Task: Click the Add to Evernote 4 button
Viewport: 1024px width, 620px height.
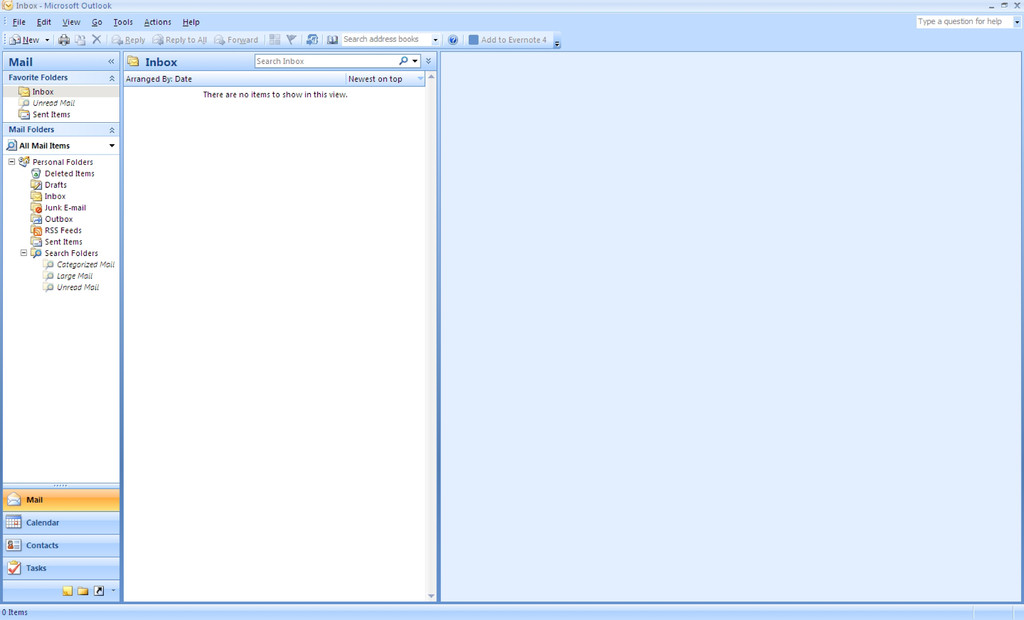Action: pyautogui.click(x=507, y=40)
